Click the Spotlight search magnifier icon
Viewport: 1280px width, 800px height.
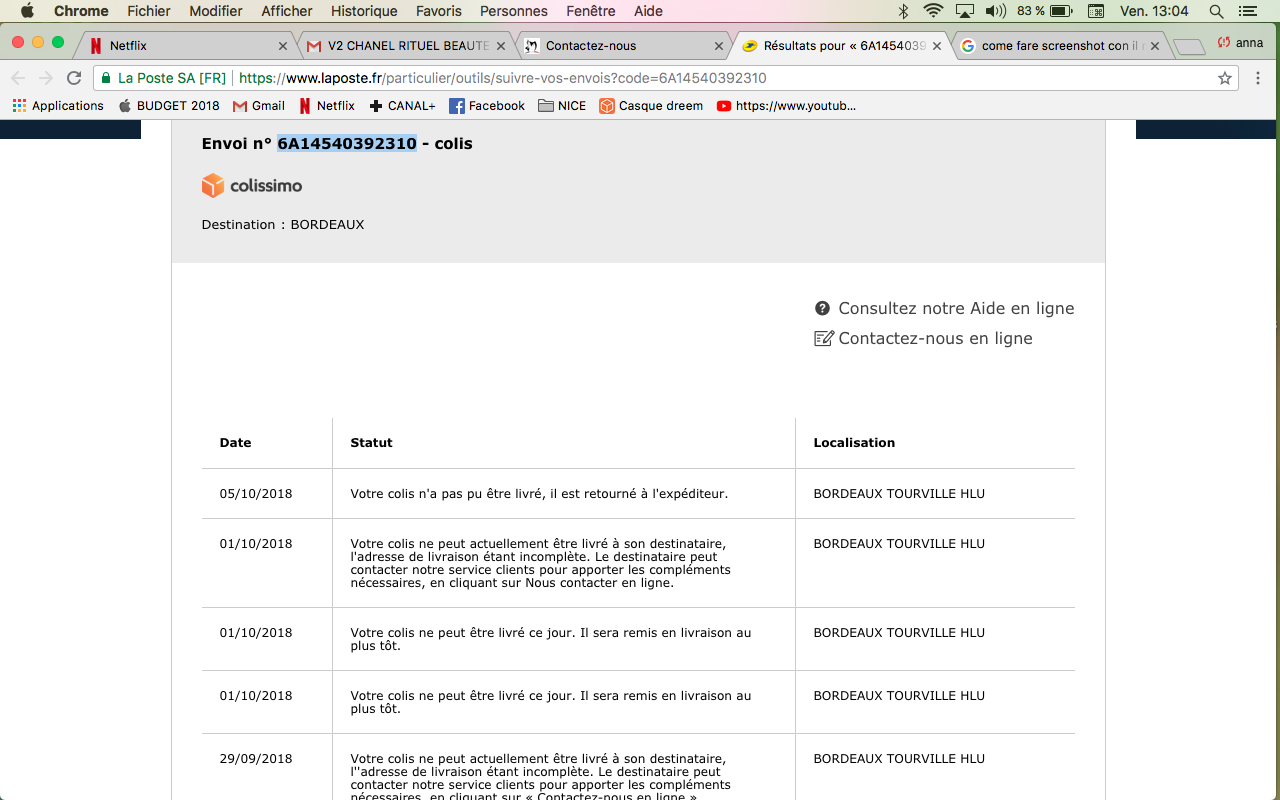[x=1216, y=11]
